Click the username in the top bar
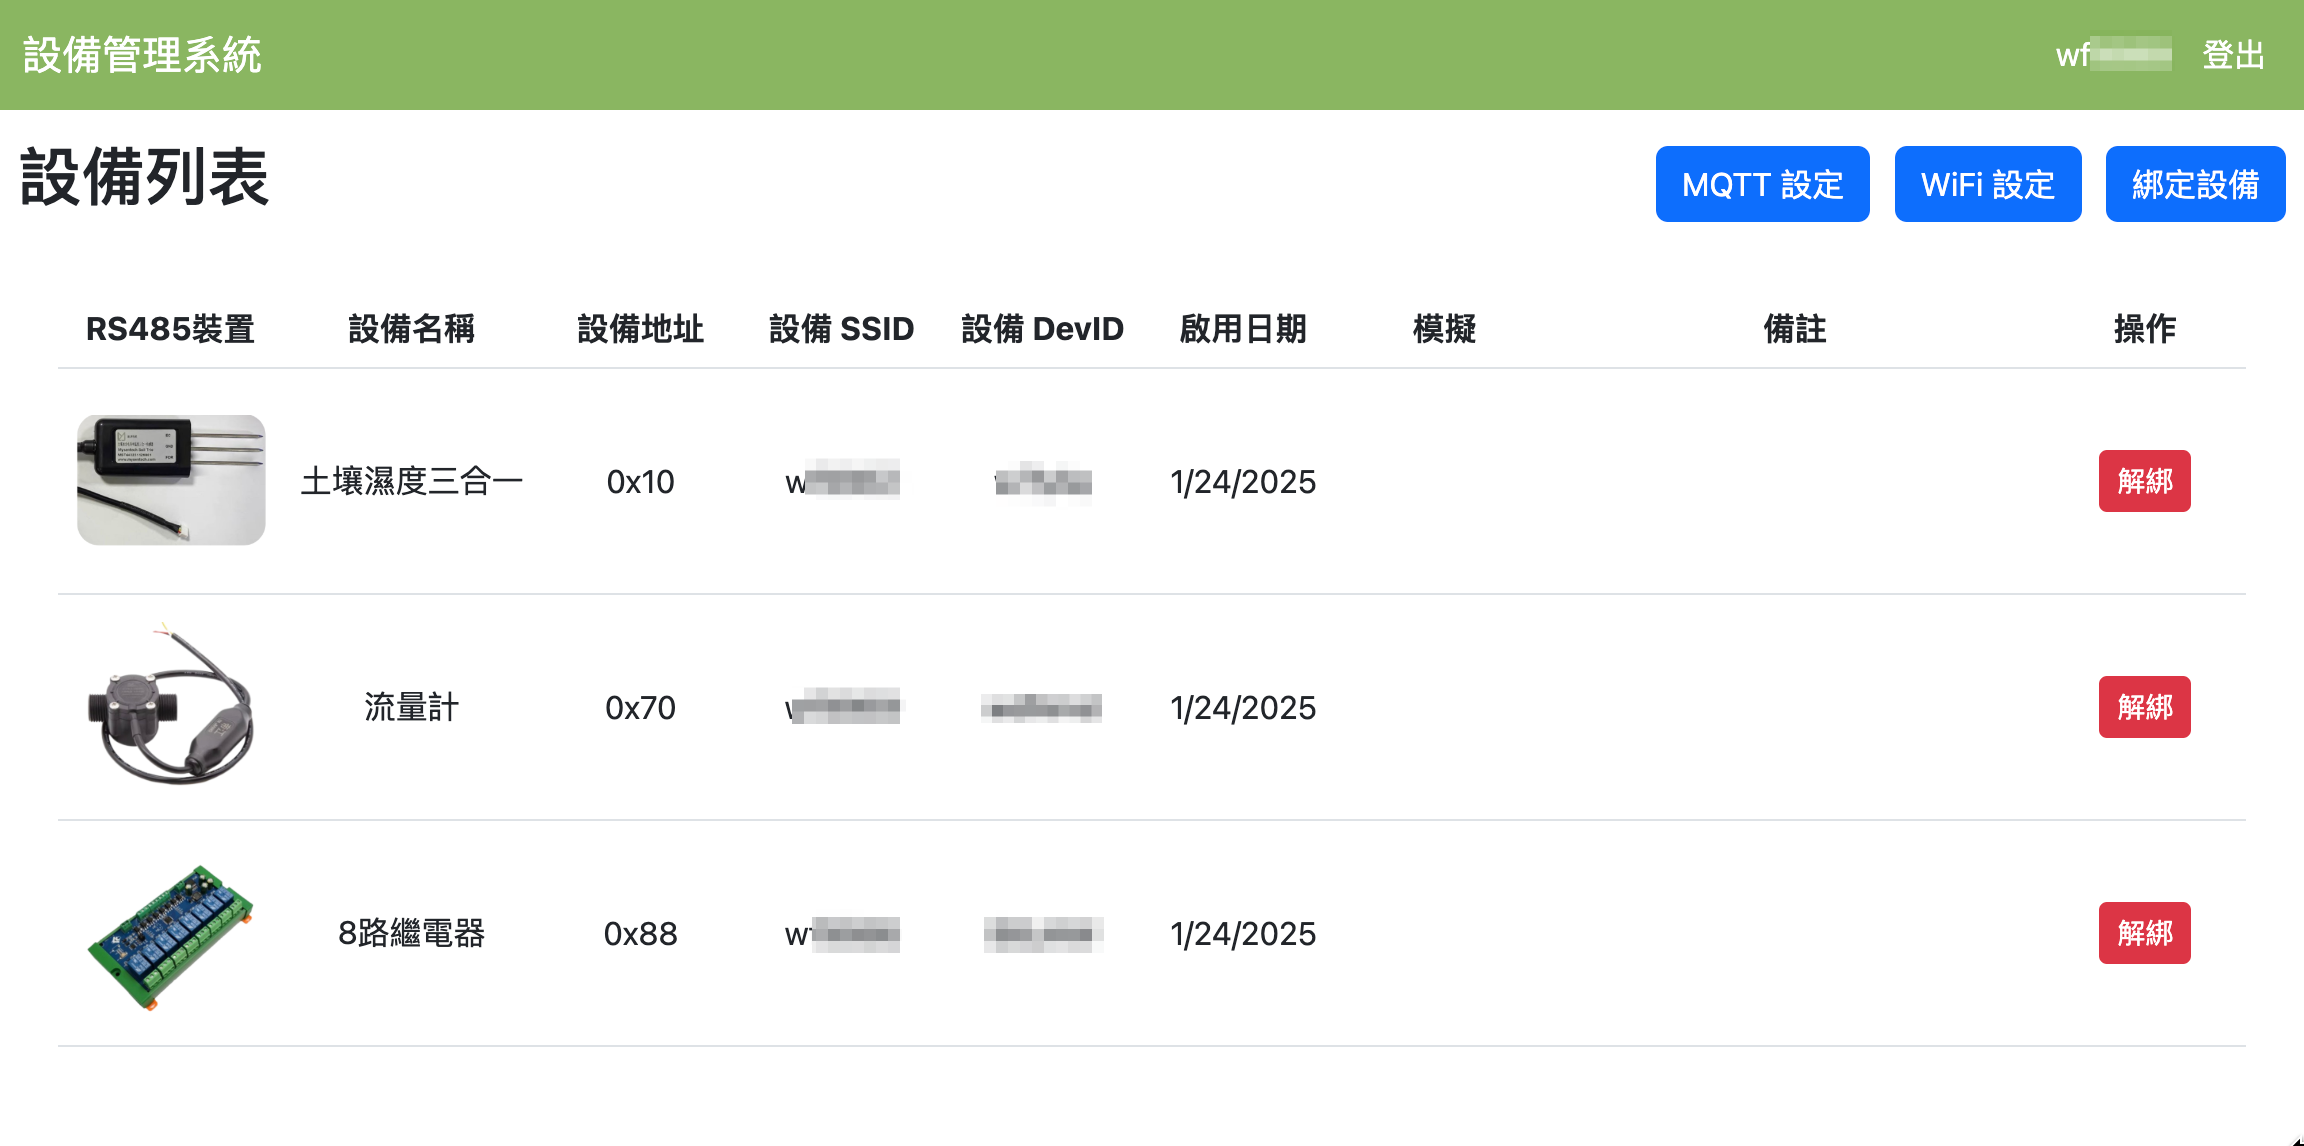This screenshot has width=2304, height=1146. click(x=2112, y=55)
